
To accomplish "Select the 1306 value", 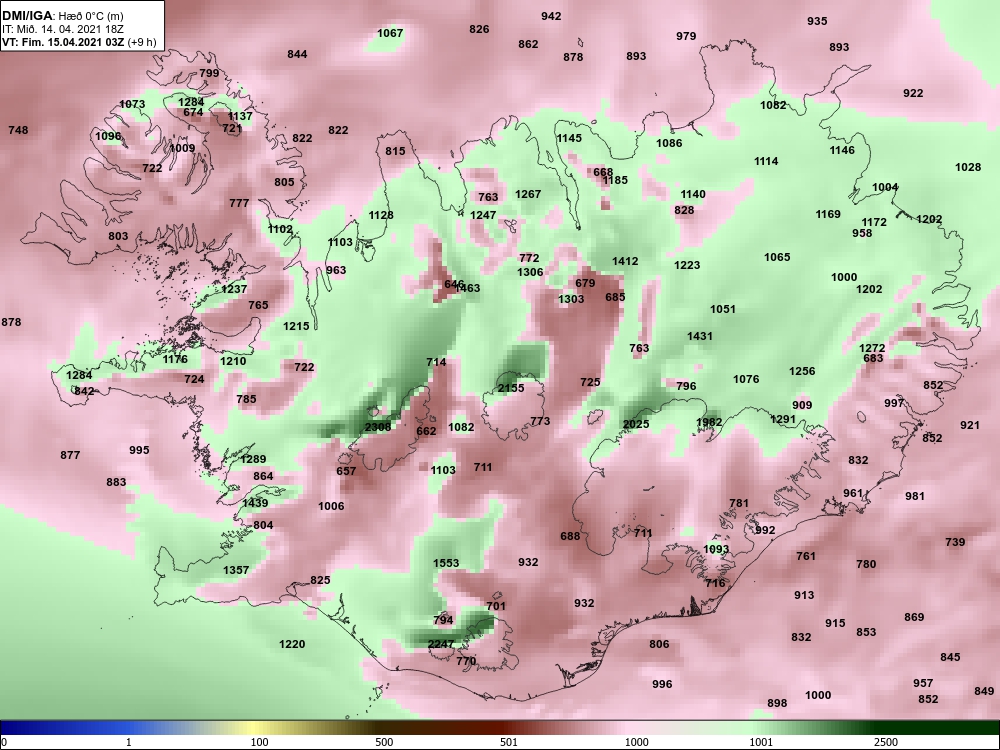I will 530,272.
